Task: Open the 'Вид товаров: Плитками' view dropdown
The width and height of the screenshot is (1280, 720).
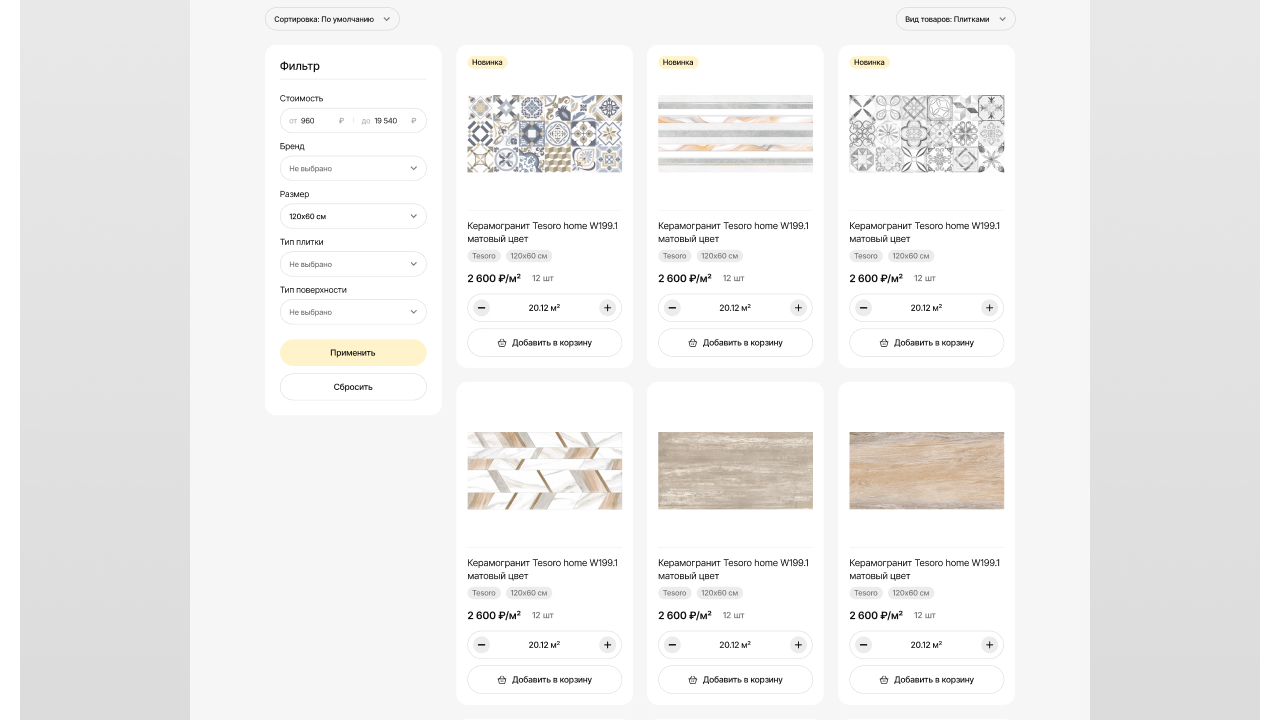Action: point(955,19)
